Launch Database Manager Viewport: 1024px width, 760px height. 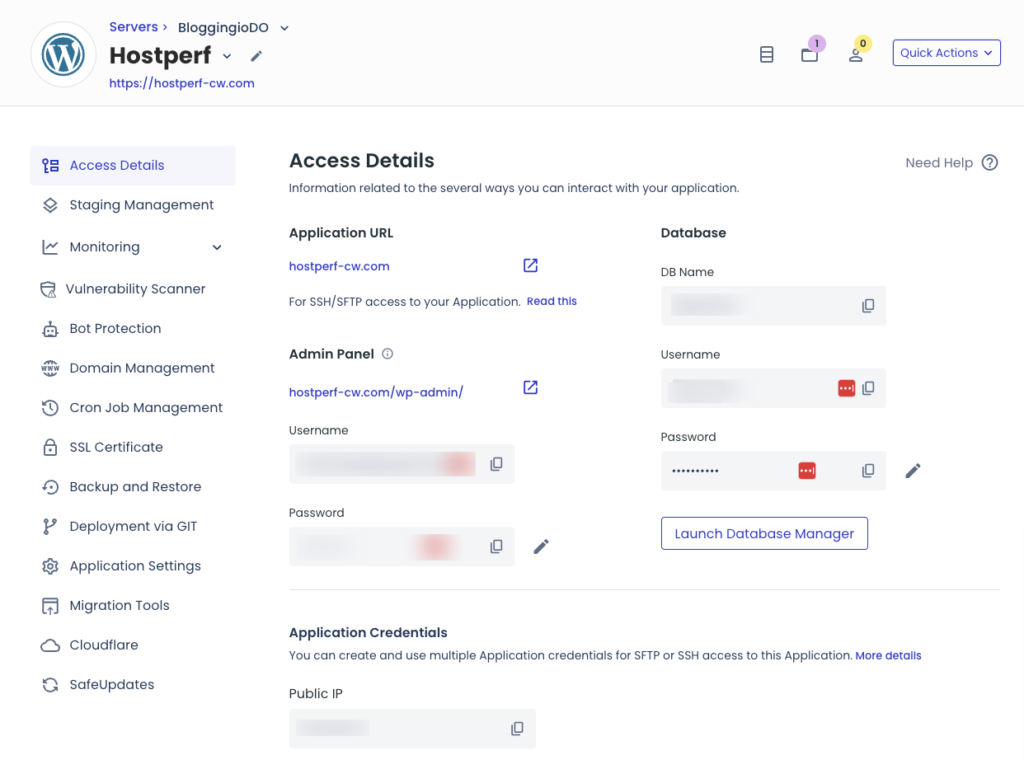(764, 533)
